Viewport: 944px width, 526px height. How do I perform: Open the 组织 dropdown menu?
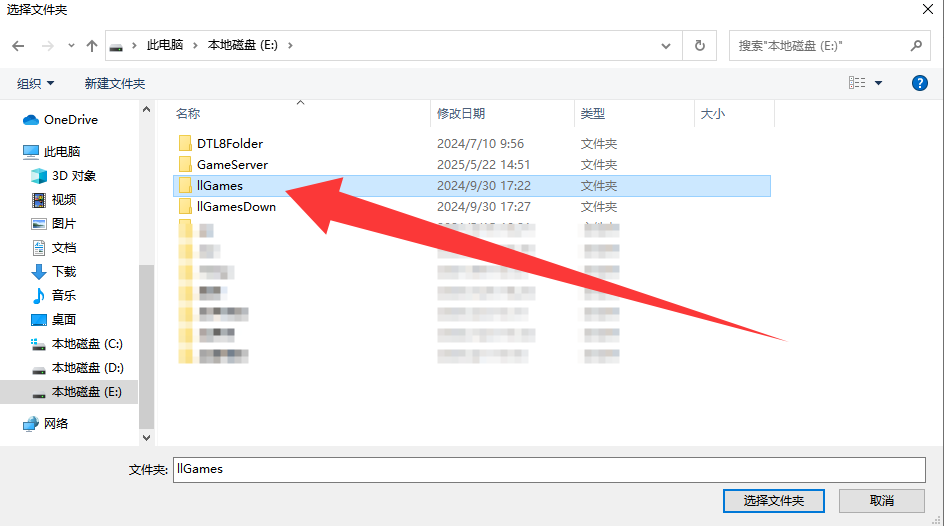click(36, 83)
